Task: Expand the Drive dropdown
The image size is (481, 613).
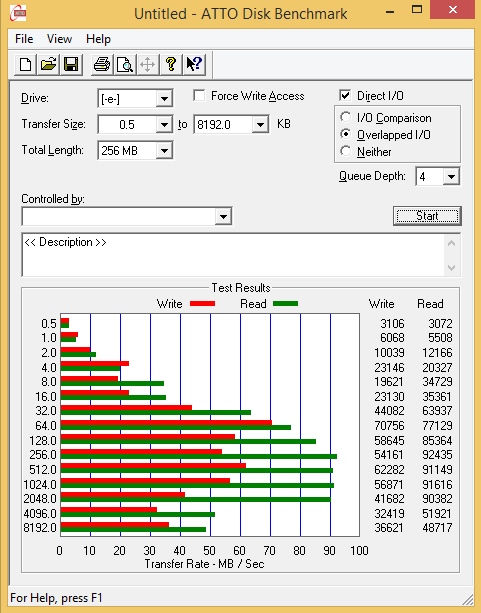Action: pos(164,99)
